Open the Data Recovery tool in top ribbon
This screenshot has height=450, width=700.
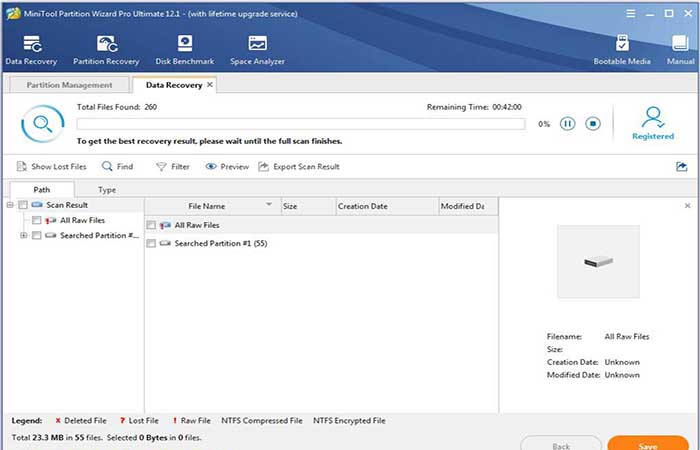(x=31, y=50)
